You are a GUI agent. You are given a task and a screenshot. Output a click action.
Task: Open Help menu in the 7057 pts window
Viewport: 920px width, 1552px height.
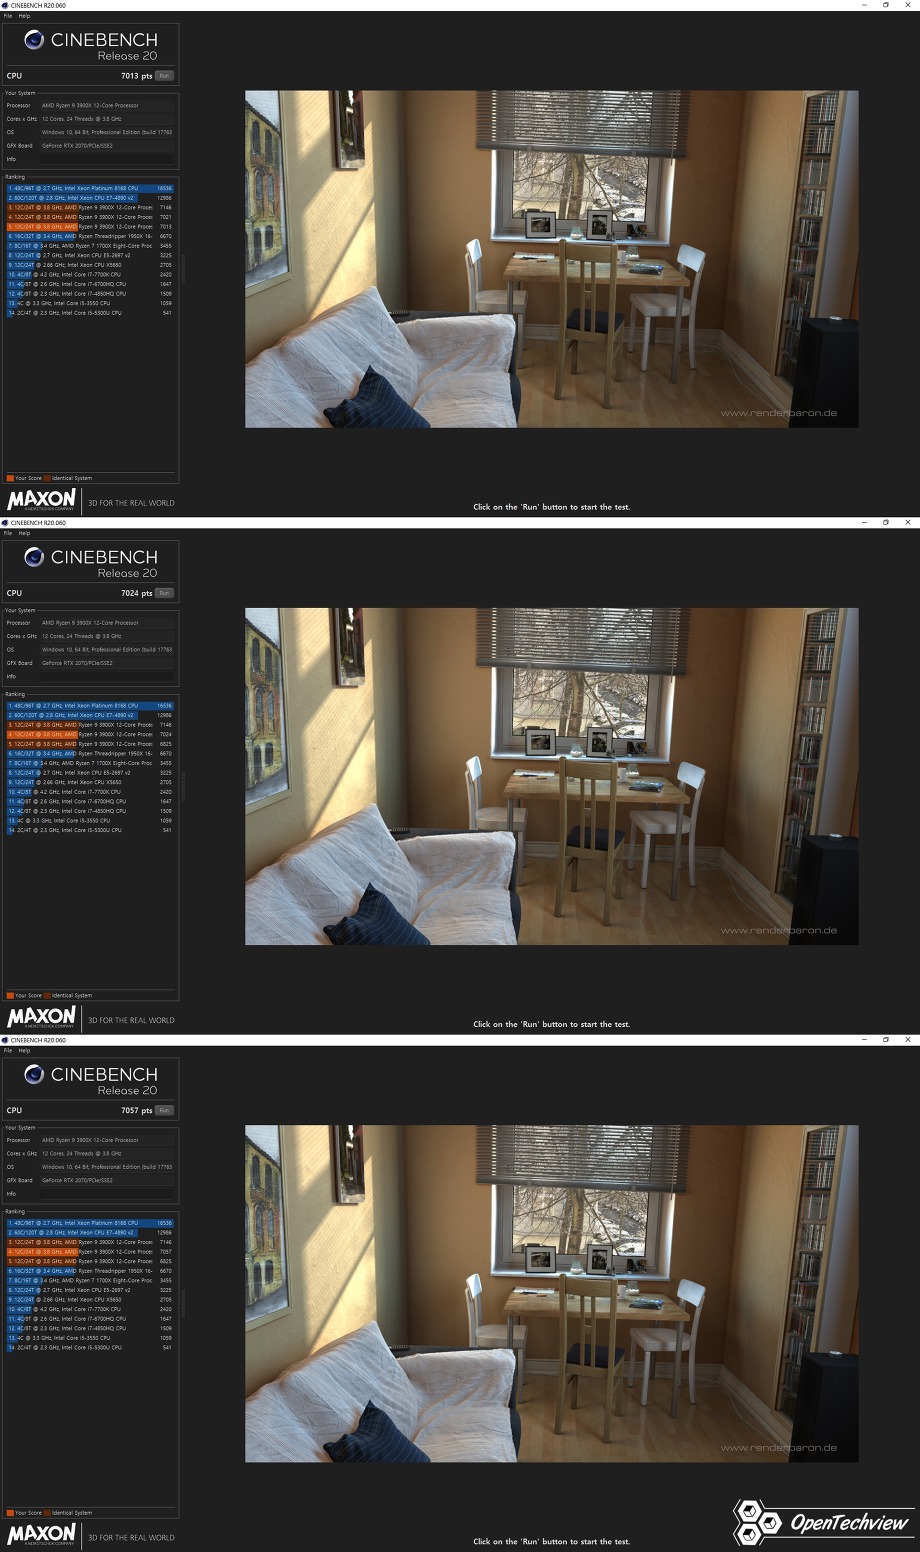(24, 1050)
